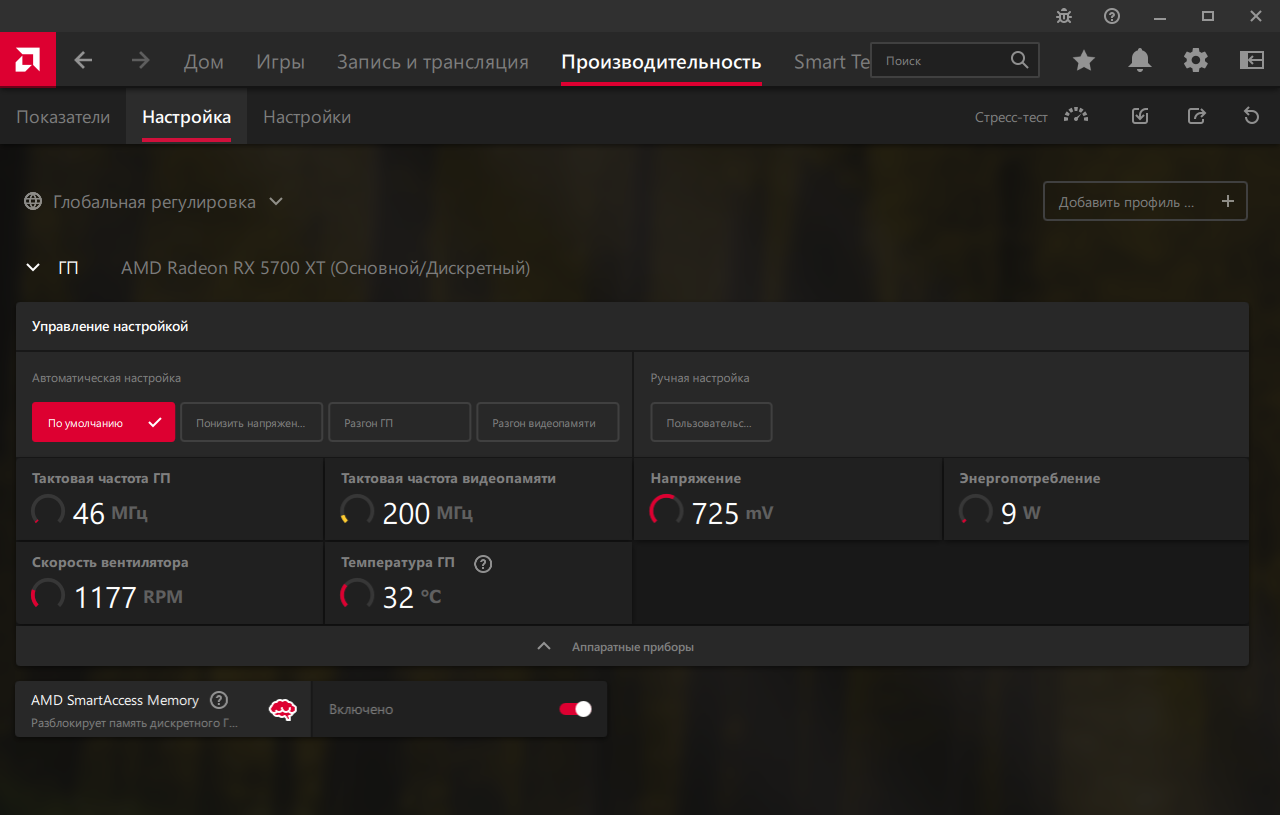Disable the AMD SmartAccess Memory switch
The height and width of the screenshot is (815, 1280).
coord(576,709)
